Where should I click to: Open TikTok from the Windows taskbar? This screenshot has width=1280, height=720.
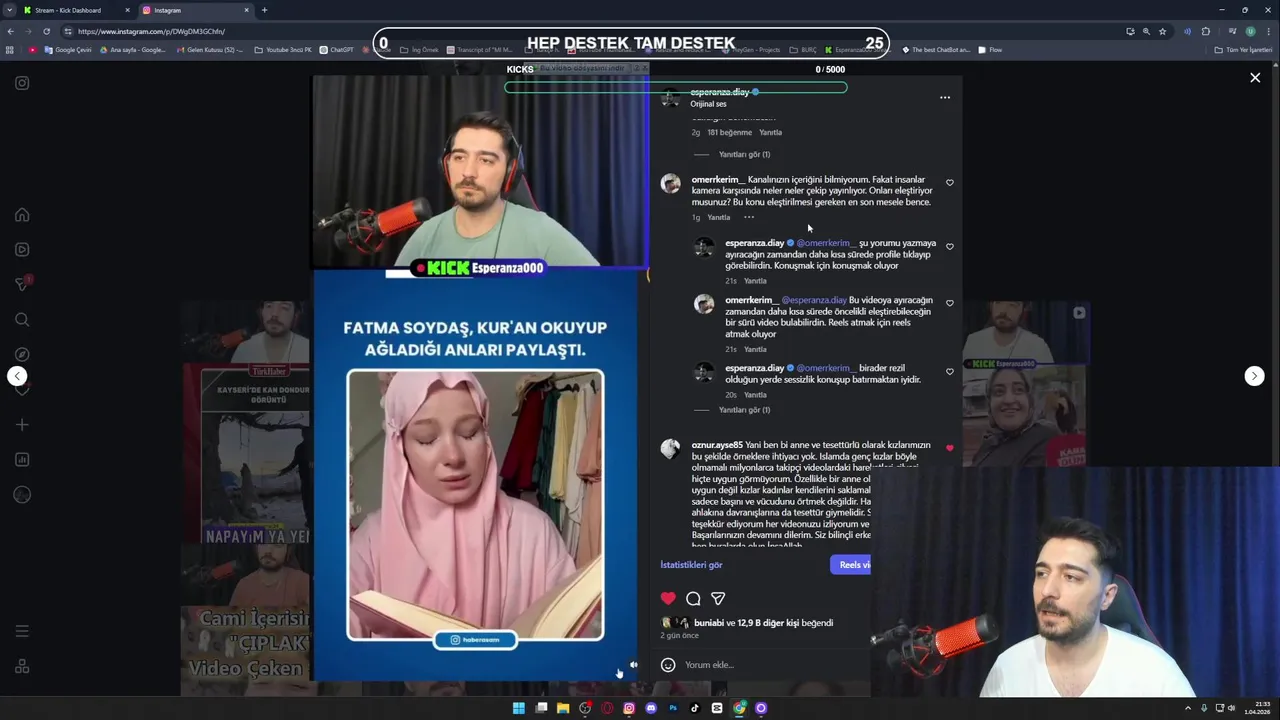point(695,708)
